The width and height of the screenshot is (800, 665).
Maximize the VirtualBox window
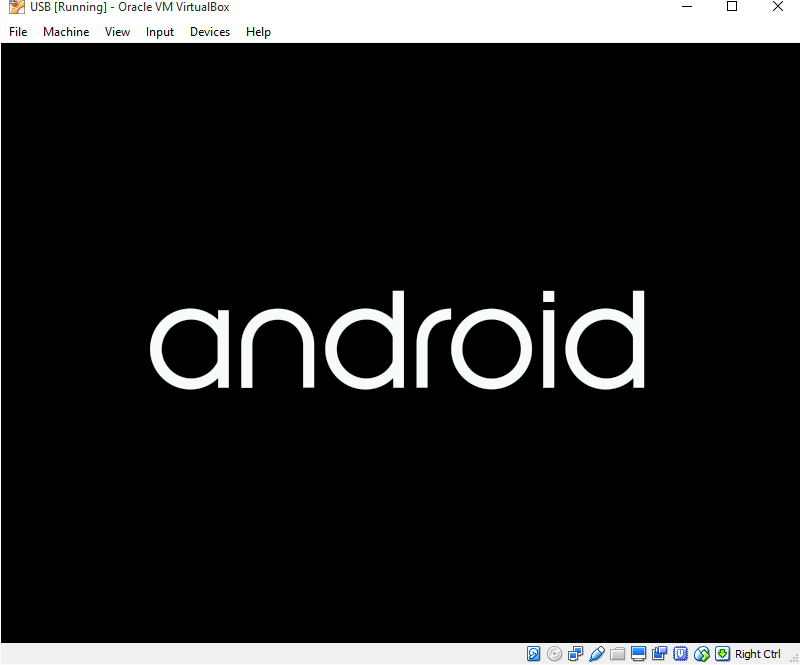(732, 7)
